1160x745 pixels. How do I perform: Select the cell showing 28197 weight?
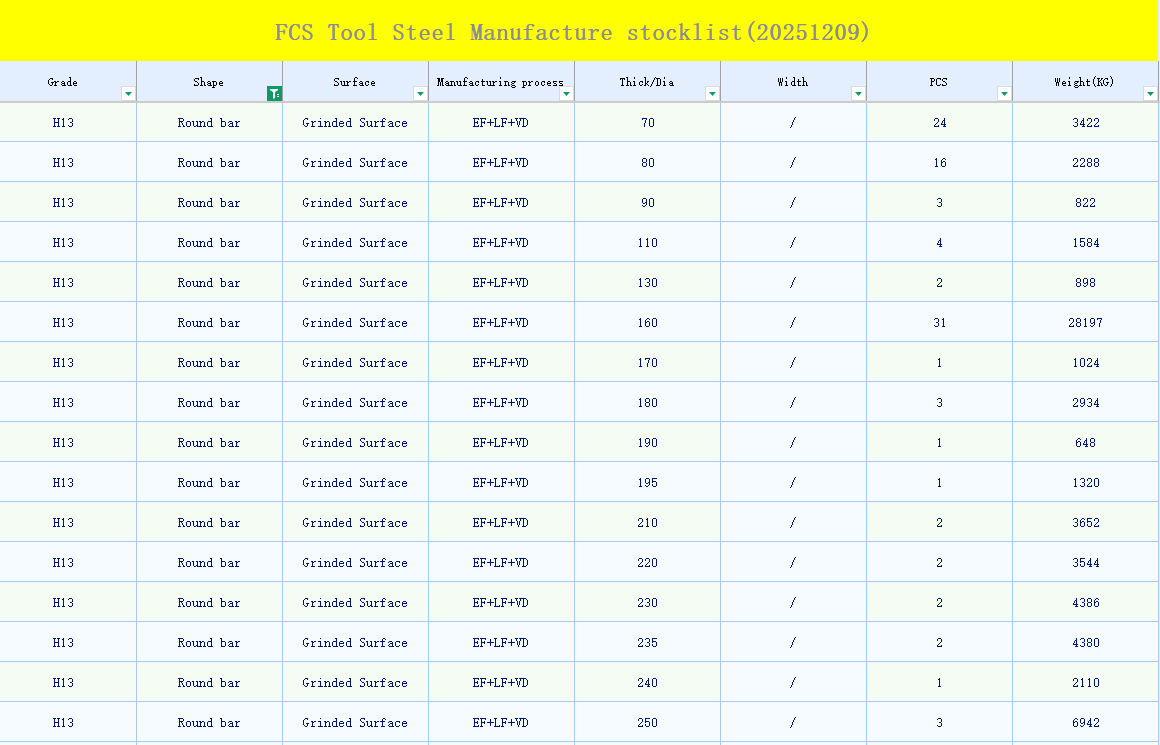pos(1085,322)
